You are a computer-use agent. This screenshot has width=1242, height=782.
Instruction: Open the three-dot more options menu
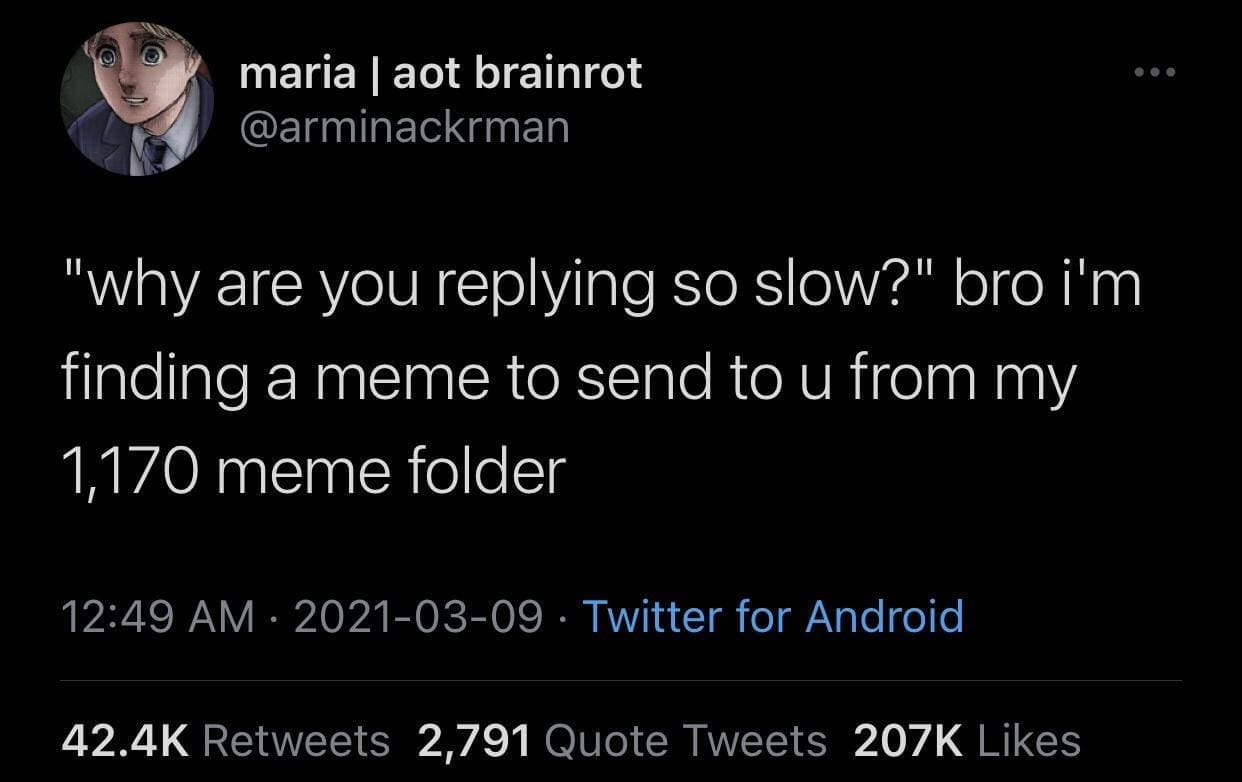tap(1157, 73)
